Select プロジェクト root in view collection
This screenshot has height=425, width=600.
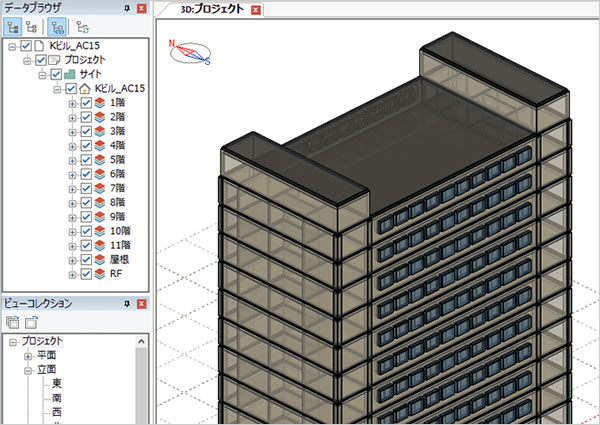[42, 341]
